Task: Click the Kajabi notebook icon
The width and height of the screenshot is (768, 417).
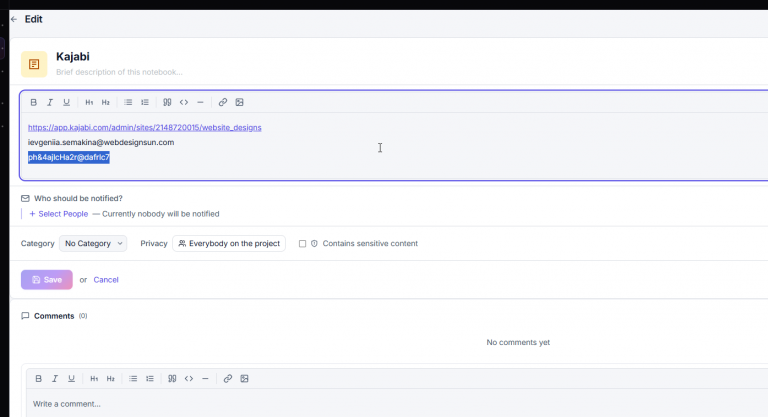Action: tap(34, 64)
